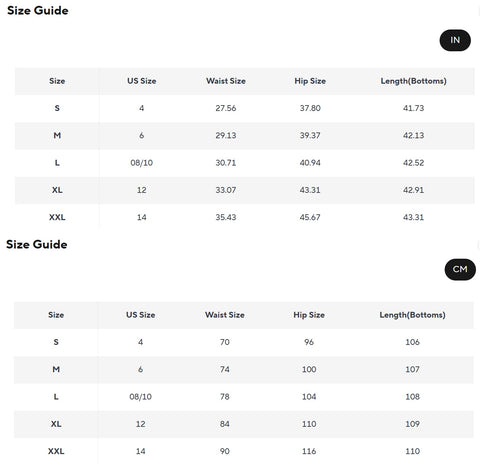Screen dimensions: 480x469
Task: Select the XXL row in inches table
Action: 245,217
